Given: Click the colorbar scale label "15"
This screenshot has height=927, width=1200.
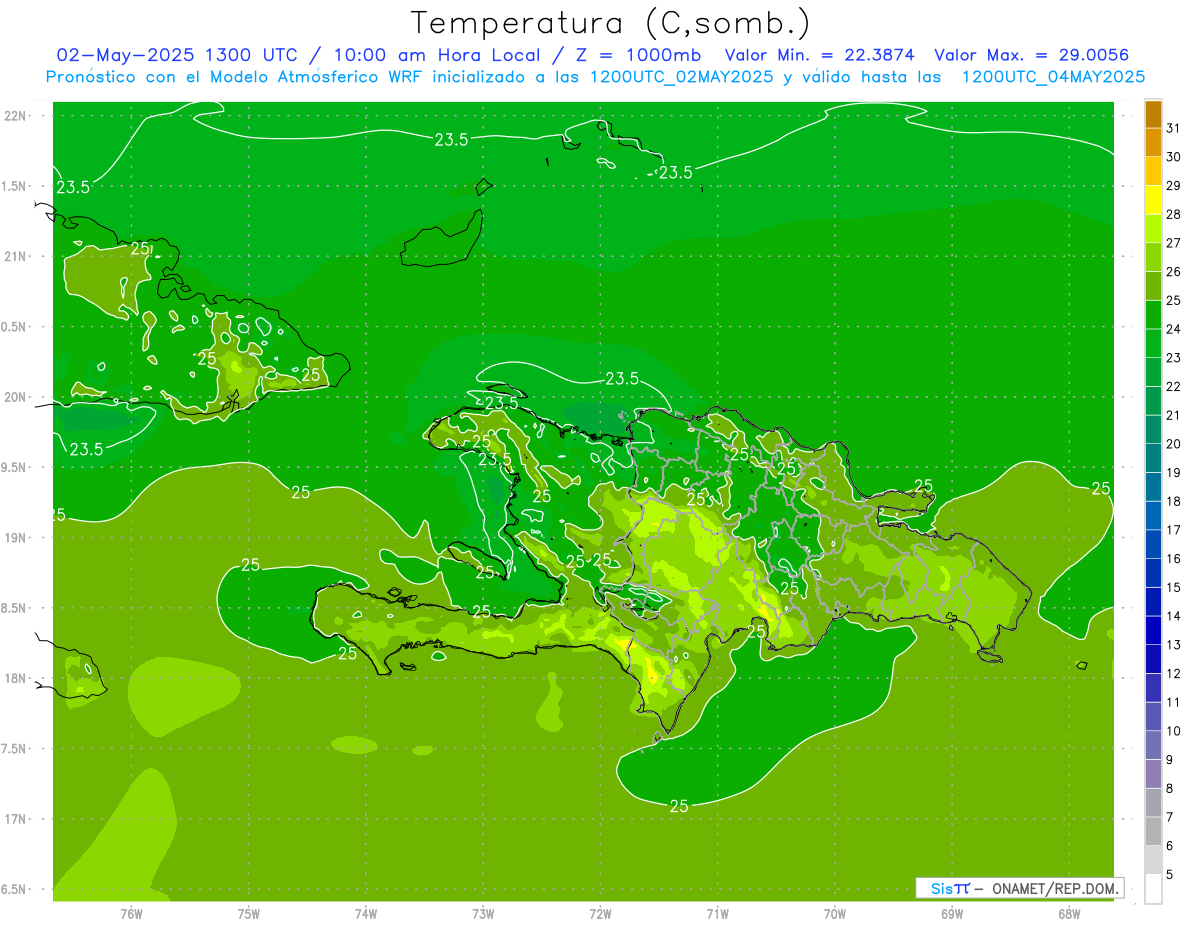Looking at the screenshot, I should pos(1174,587).
